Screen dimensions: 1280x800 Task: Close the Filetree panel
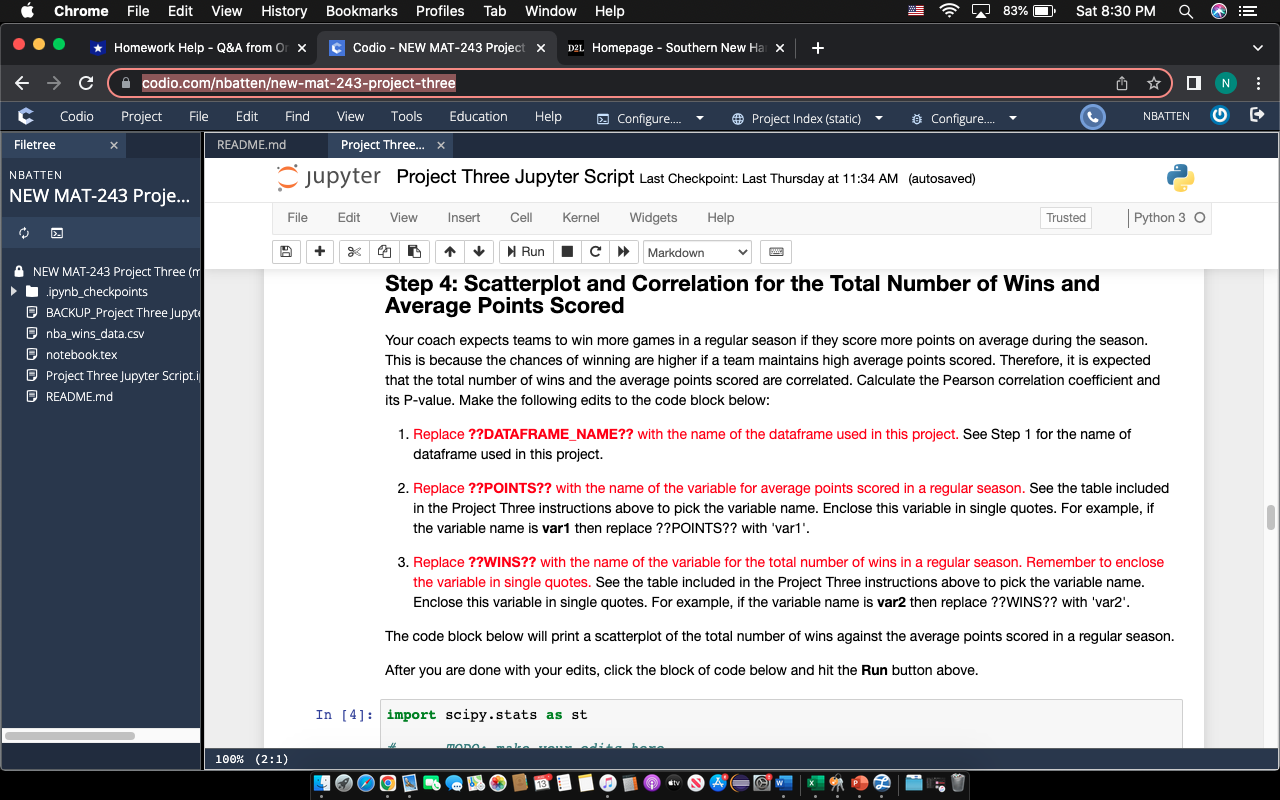(114, 145)
